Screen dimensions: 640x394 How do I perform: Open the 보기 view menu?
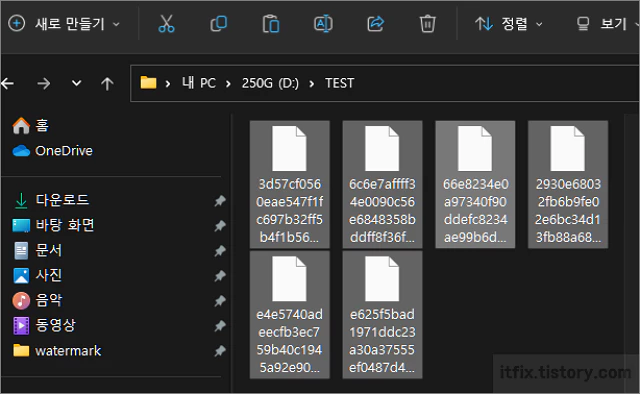607,24
